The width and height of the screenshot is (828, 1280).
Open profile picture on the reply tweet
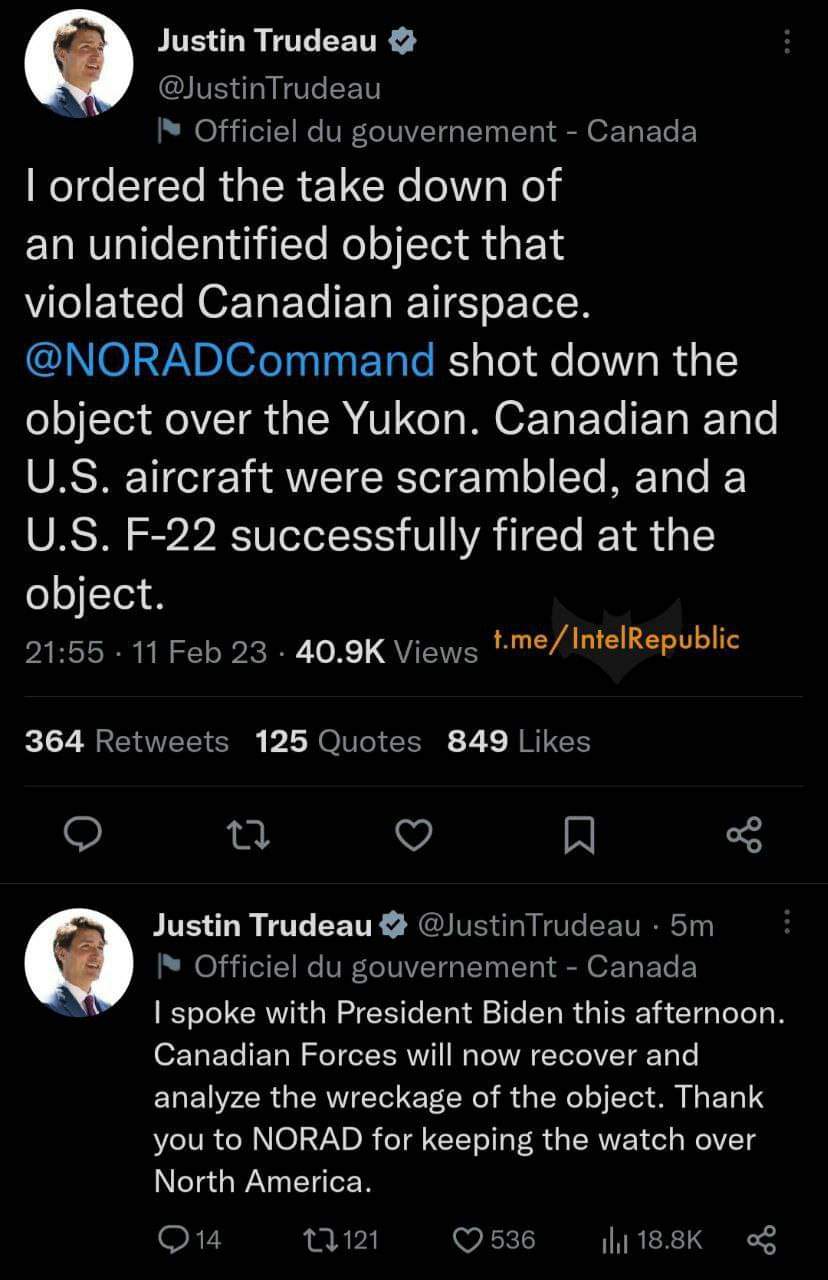point(79,962)
